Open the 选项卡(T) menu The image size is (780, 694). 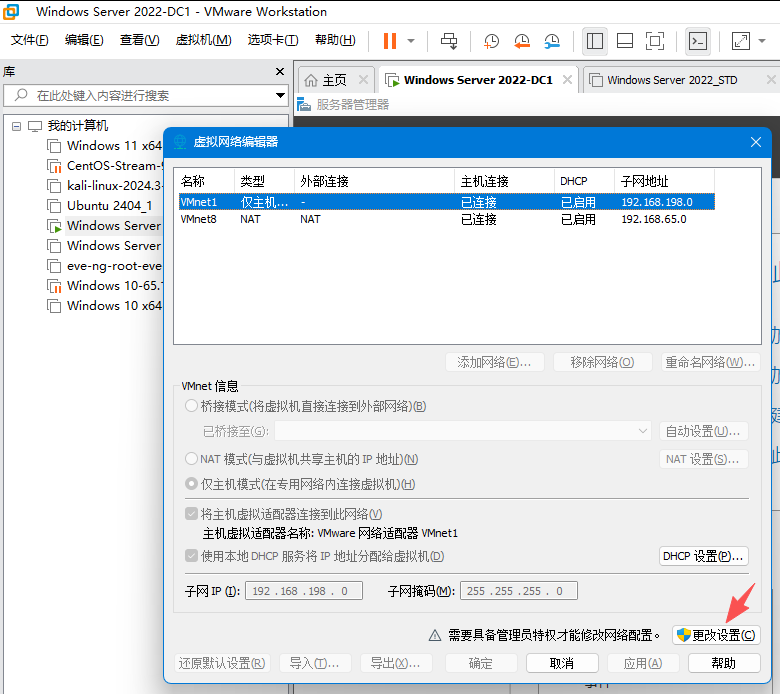click(x=273, y=40)
